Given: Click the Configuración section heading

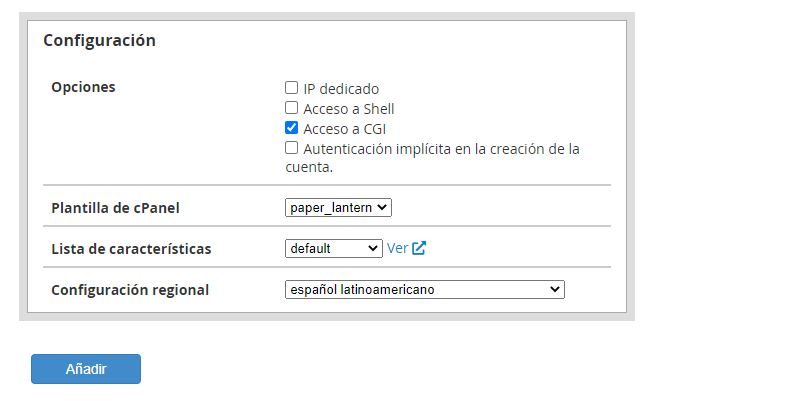Looking at the screenshot, I should point(99,41).
